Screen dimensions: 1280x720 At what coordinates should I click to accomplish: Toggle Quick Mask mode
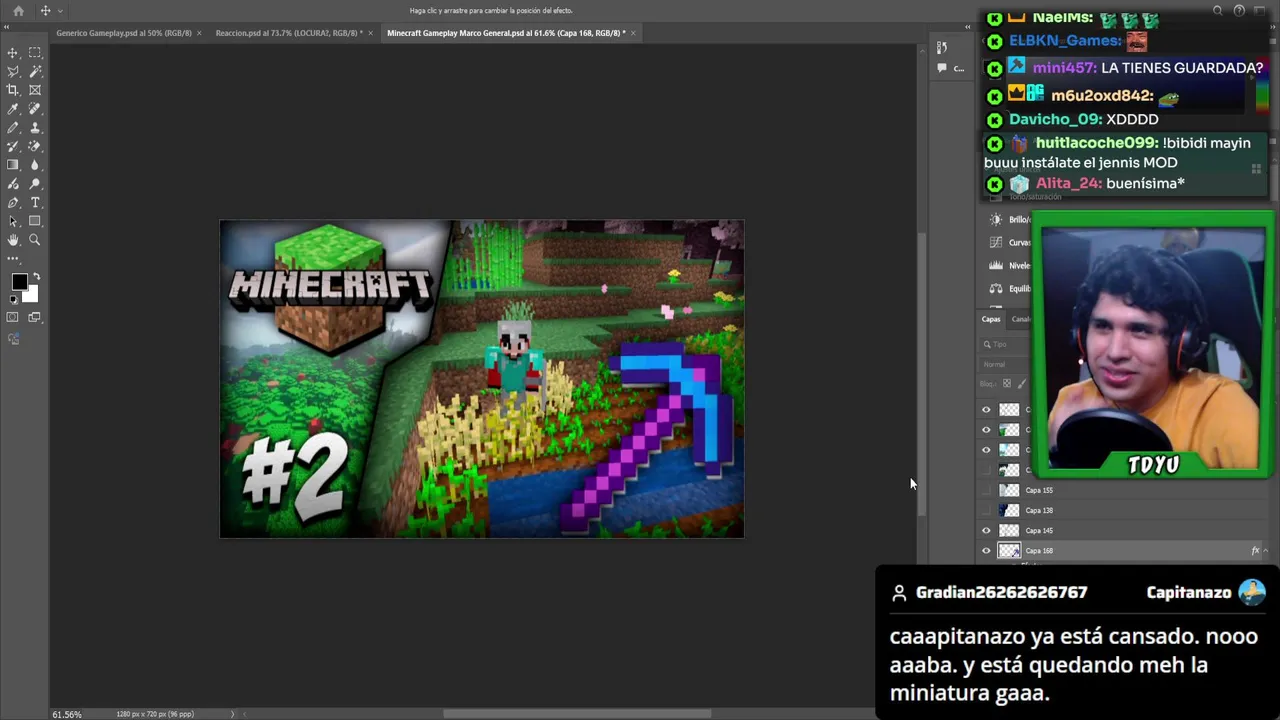[13, 317]
